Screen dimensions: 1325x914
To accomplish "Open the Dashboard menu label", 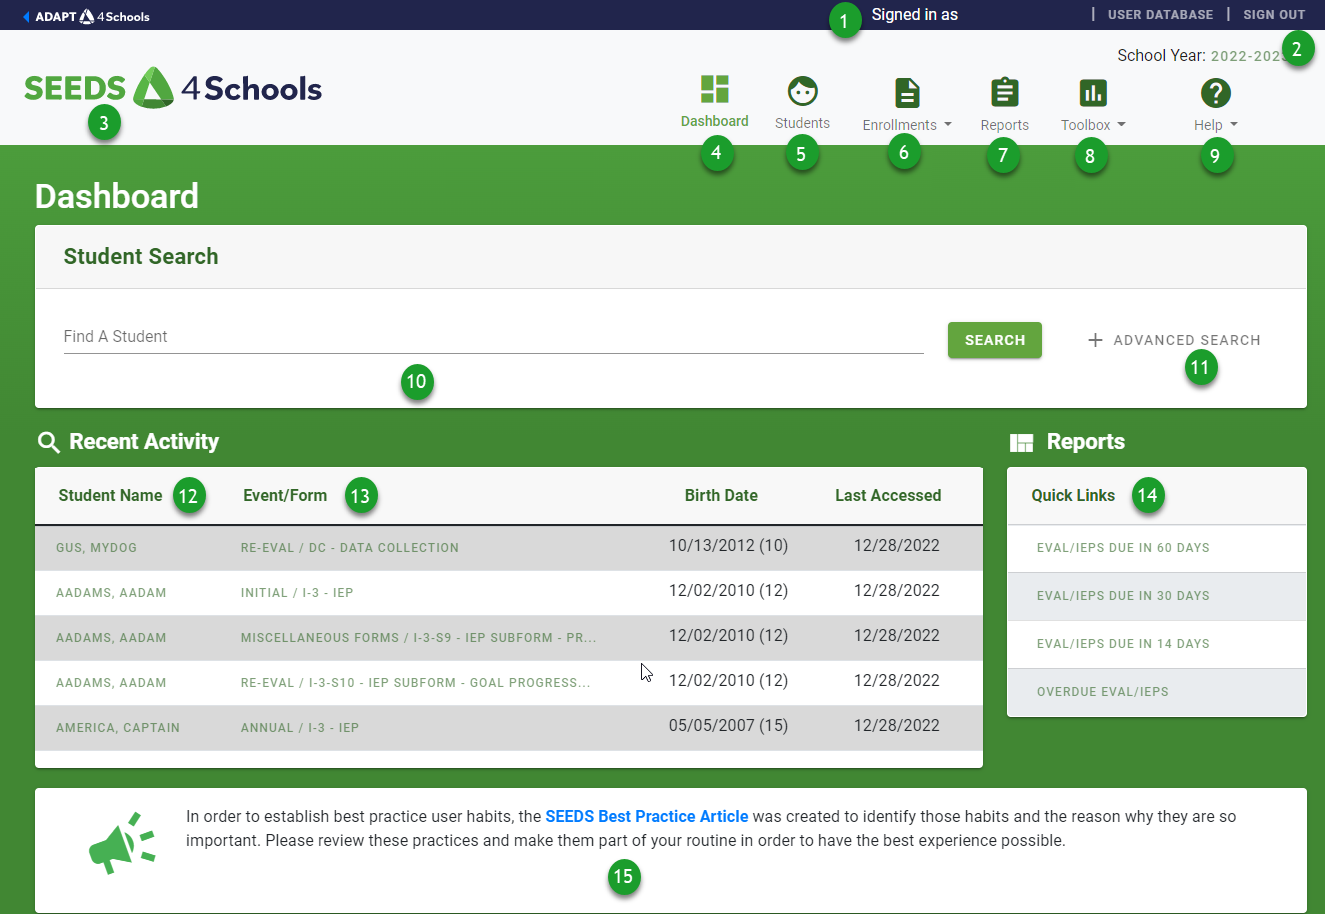I will pyautogui.click(x=715, y=121).
